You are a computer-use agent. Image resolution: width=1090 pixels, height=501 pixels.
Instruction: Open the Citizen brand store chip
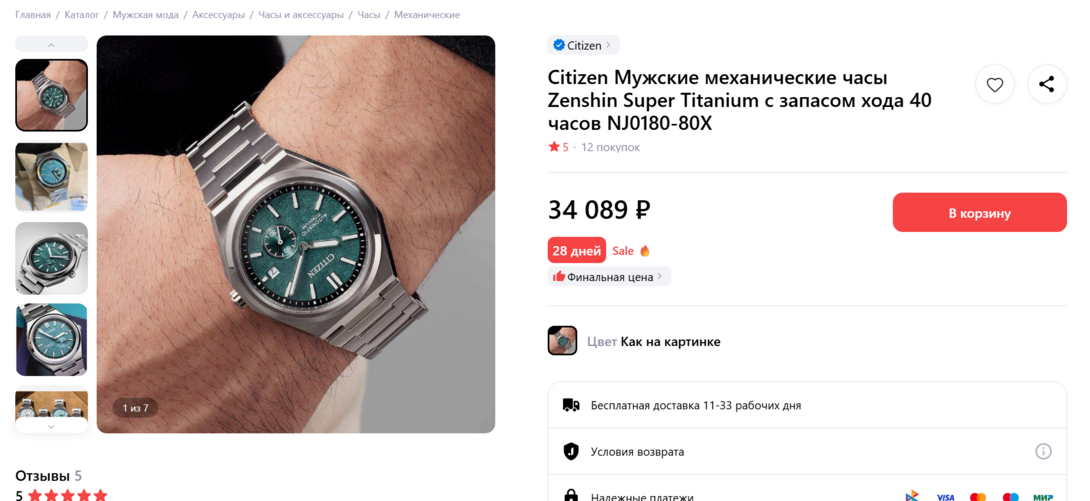[583, 45]
